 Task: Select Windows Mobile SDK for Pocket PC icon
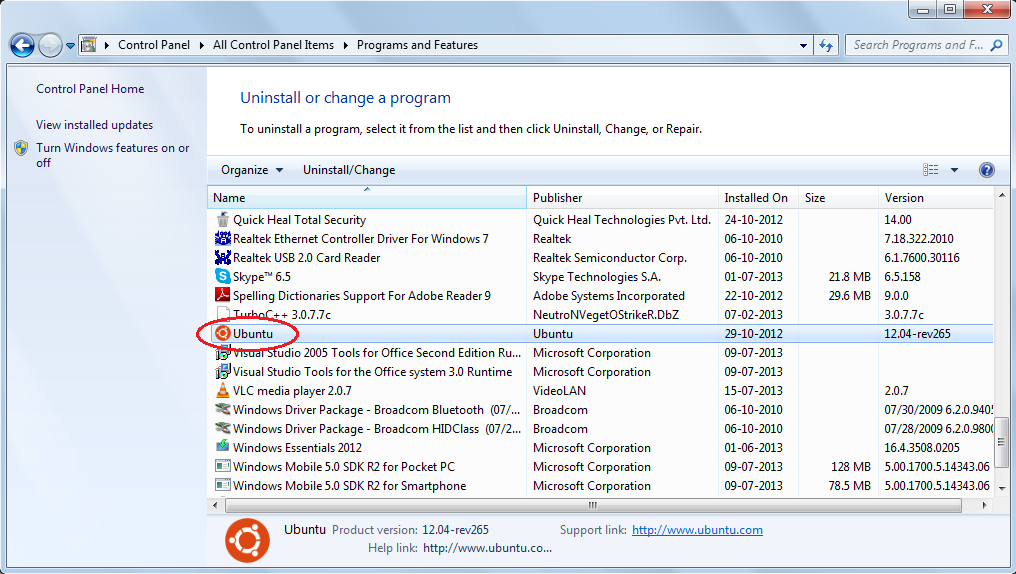tap(222, 466)
